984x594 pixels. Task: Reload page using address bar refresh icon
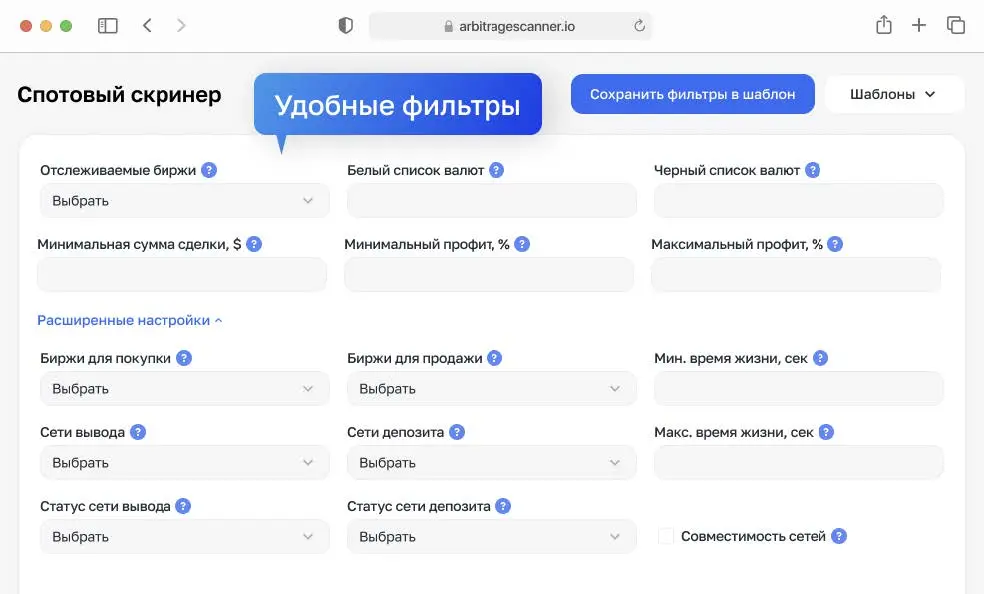click(x=639, y=26)
